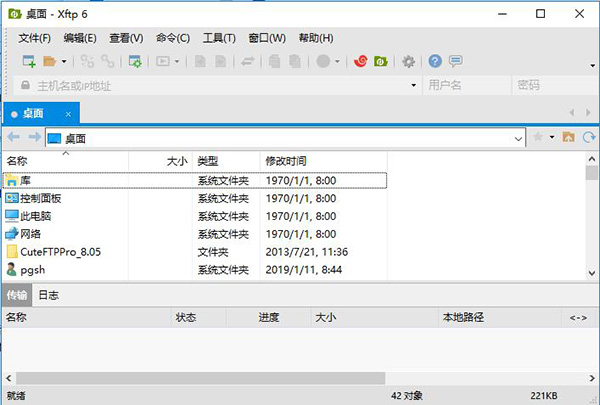Switch to the 日志 tab
Image resolution: width=600 pixels, height=405 pixels.
48,295
